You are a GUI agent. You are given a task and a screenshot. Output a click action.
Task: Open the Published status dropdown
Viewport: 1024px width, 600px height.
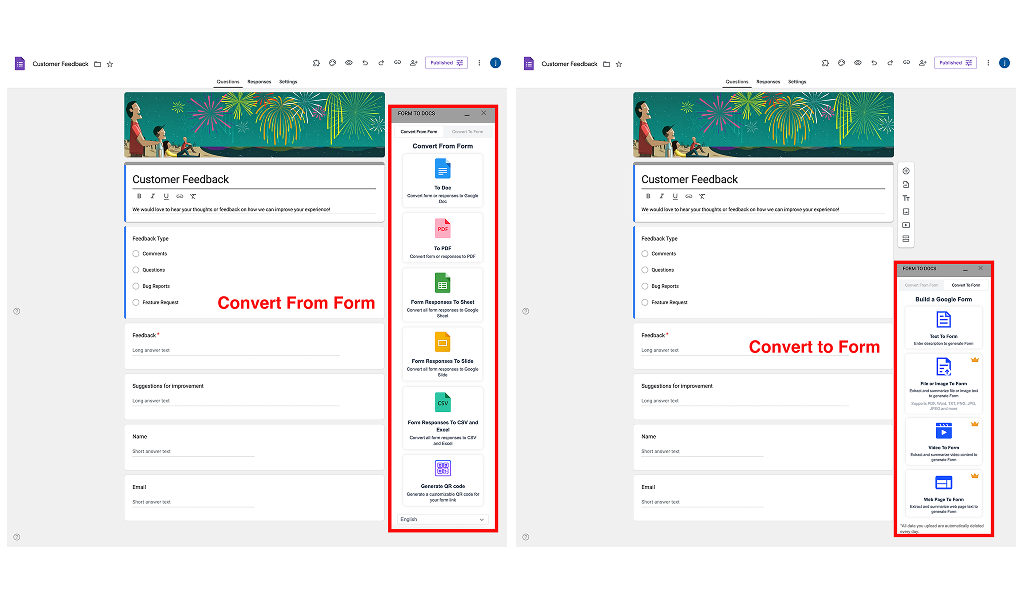[x=447, y=62]
